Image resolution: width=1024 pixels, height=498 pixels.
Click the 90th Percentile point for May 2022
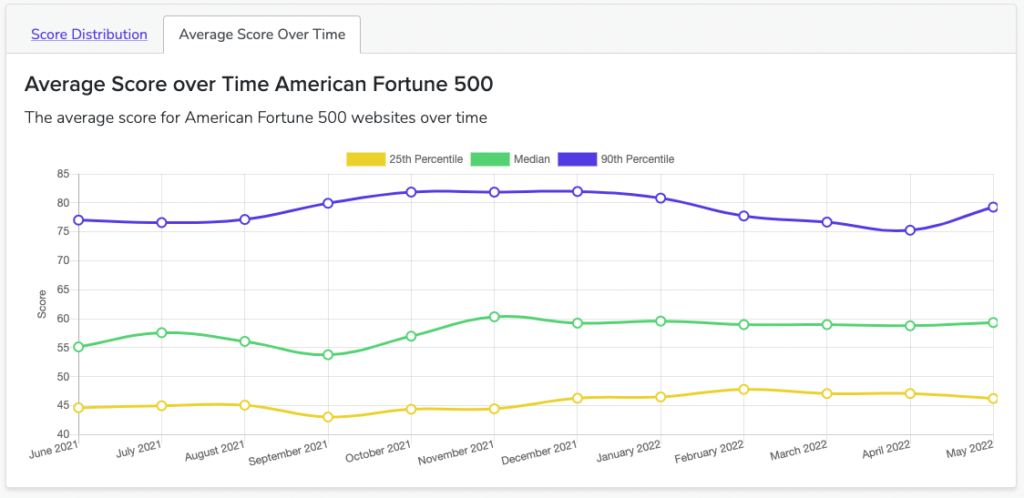[x=993, y=207]
